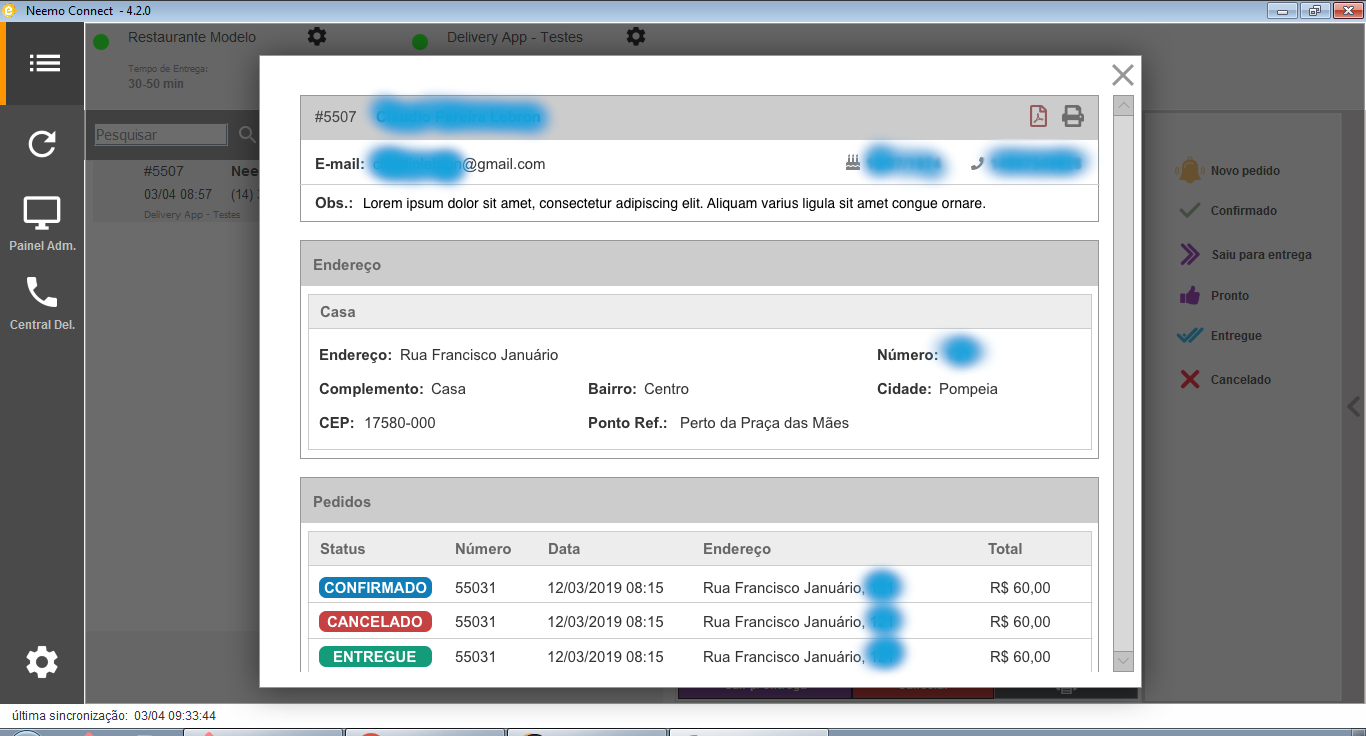Screen dimensions: 1366x736
Task: Open Restaurante Modelo settings gear
Action: pyautogui.click(x=317, y=36)
